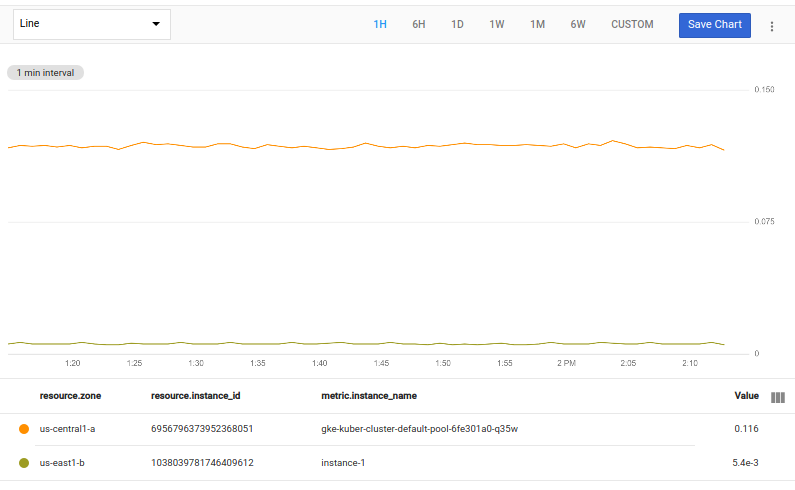Open the CUSTOM time range option
Screen dimensions: 795x490
(x=632, y=25)
